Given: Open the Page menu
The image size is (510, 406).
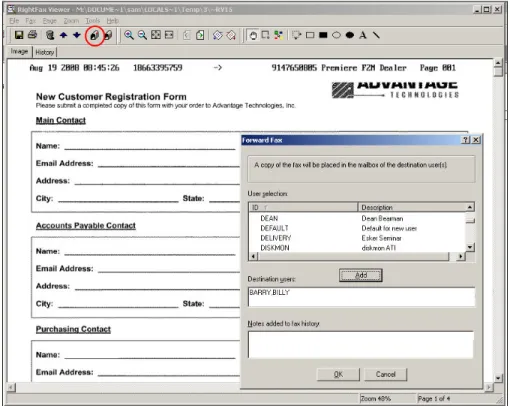Looking at the screenshot, I should [50, 21].
